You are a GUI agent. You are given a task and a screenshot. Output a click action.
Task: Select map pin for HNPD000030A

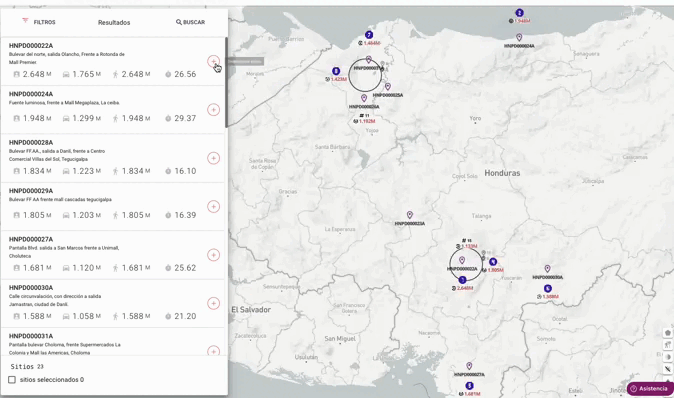pyautogui.click(x=547, y=269)
